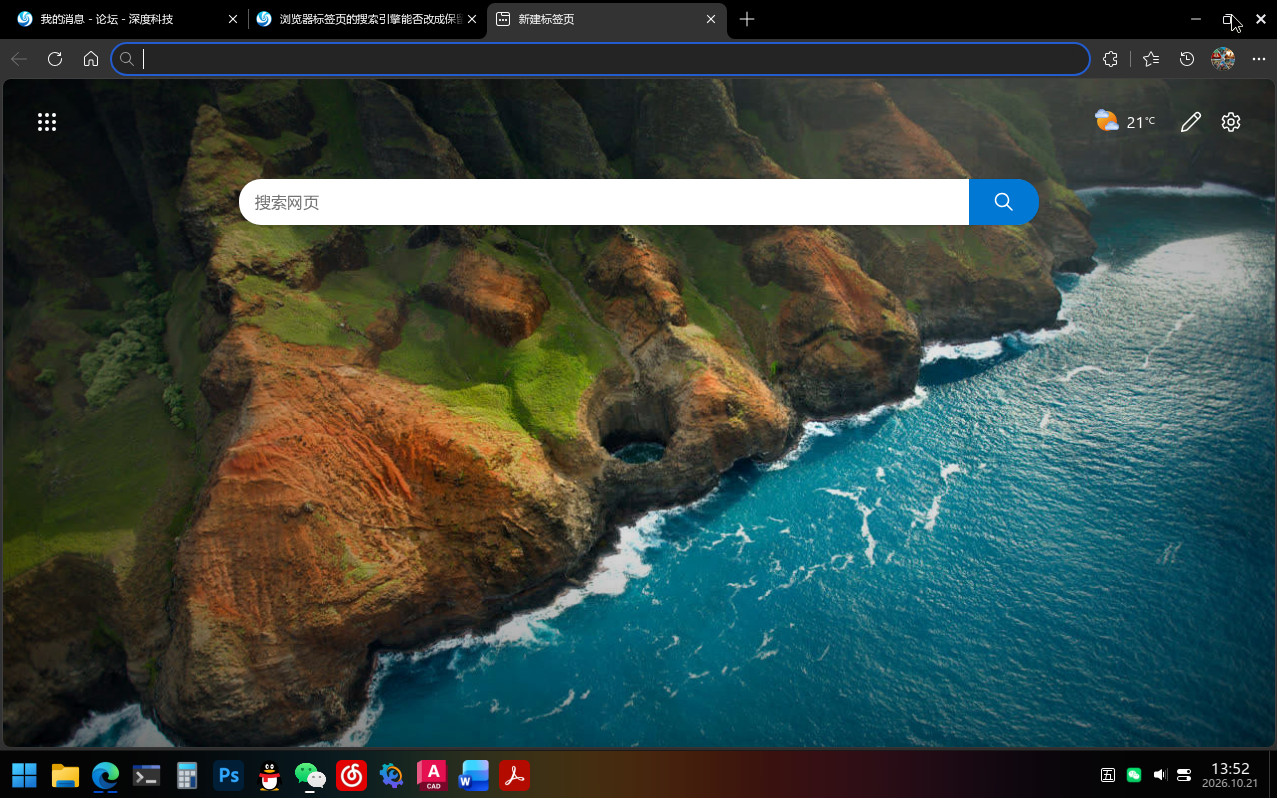Open Calculator from the taskbar

[x=187, y=775]
